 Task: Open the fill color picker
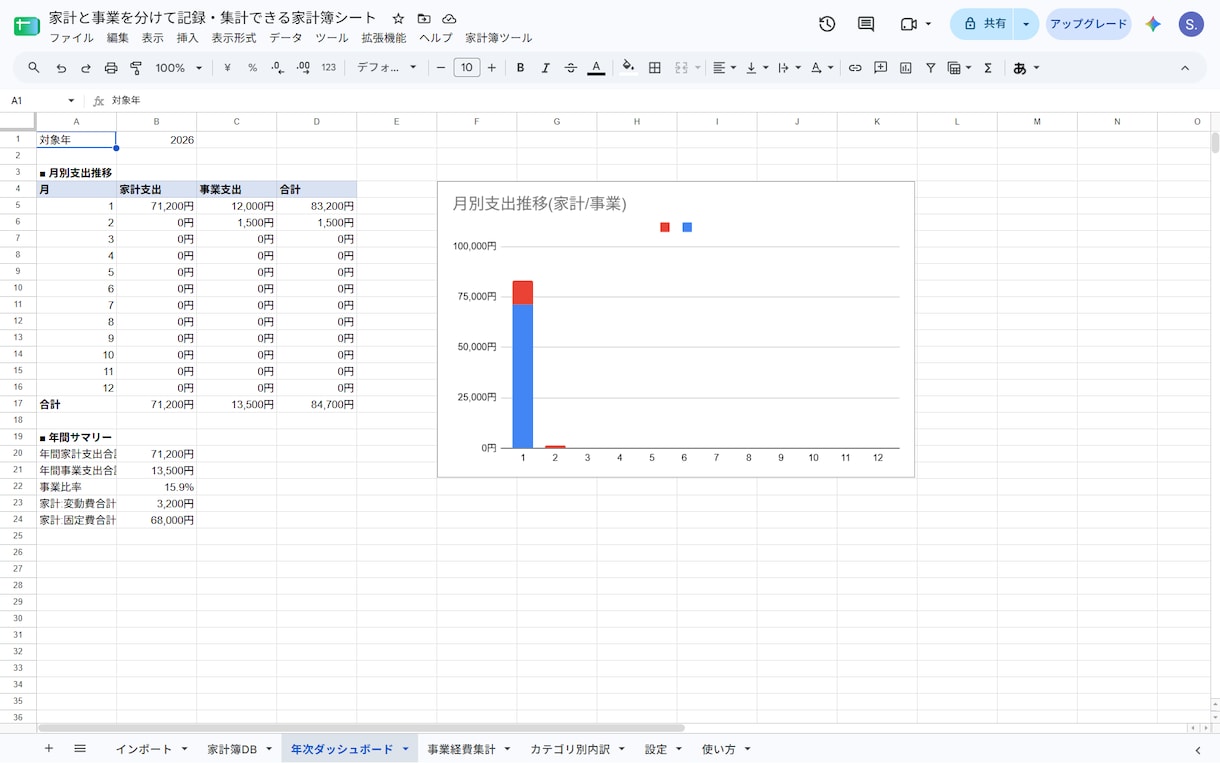click(x=628, y=68)
